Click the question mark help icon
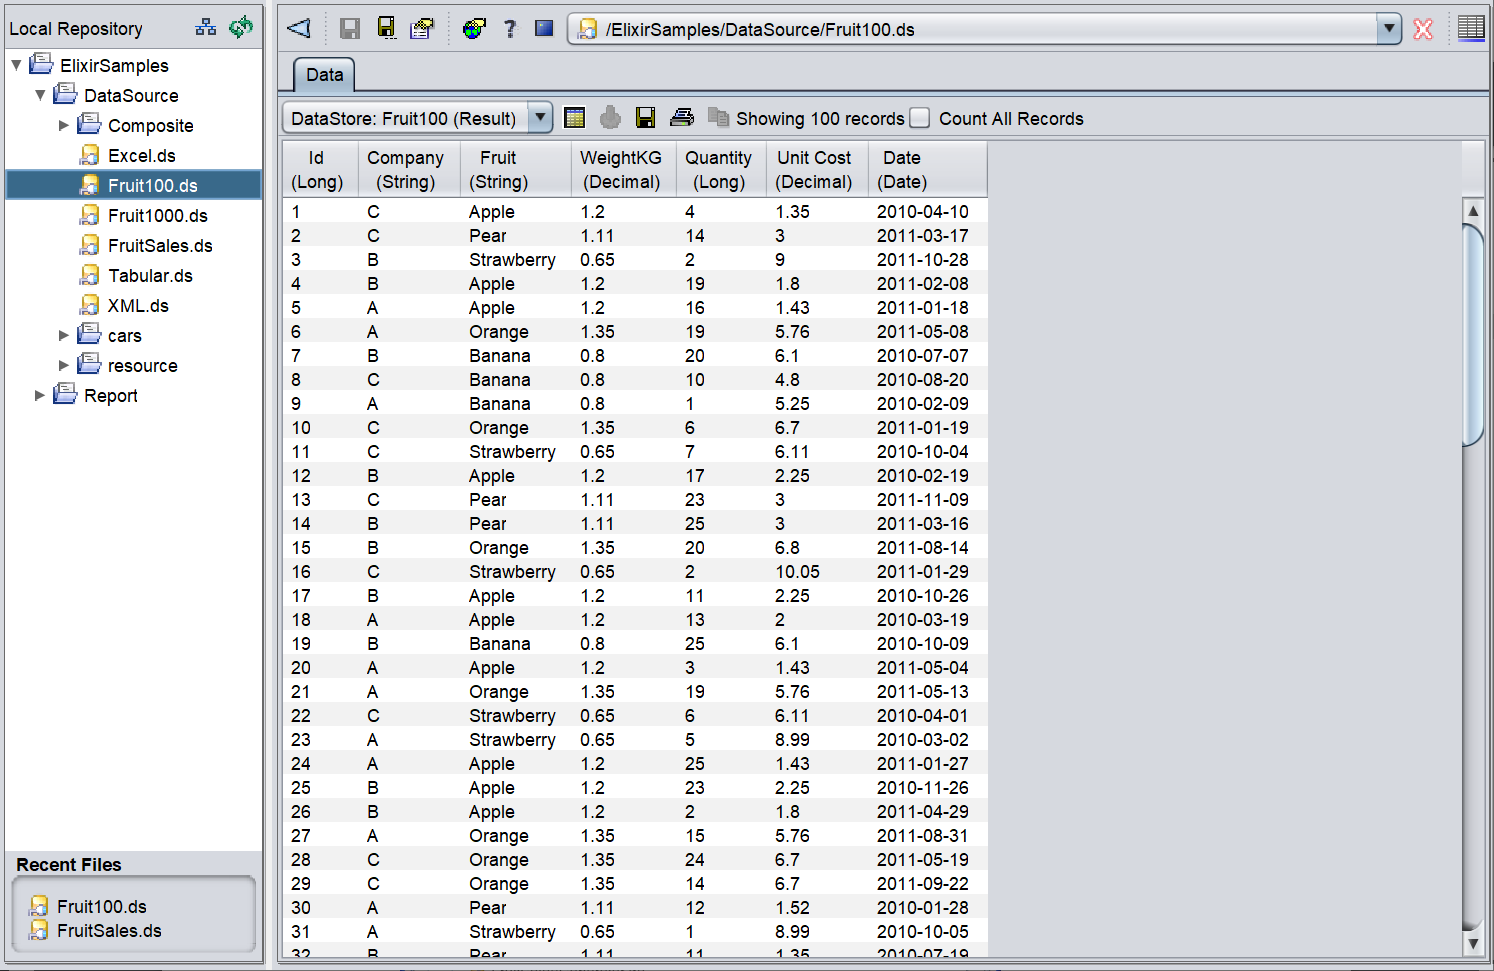 pyautogui.click(x=510, y=28)
